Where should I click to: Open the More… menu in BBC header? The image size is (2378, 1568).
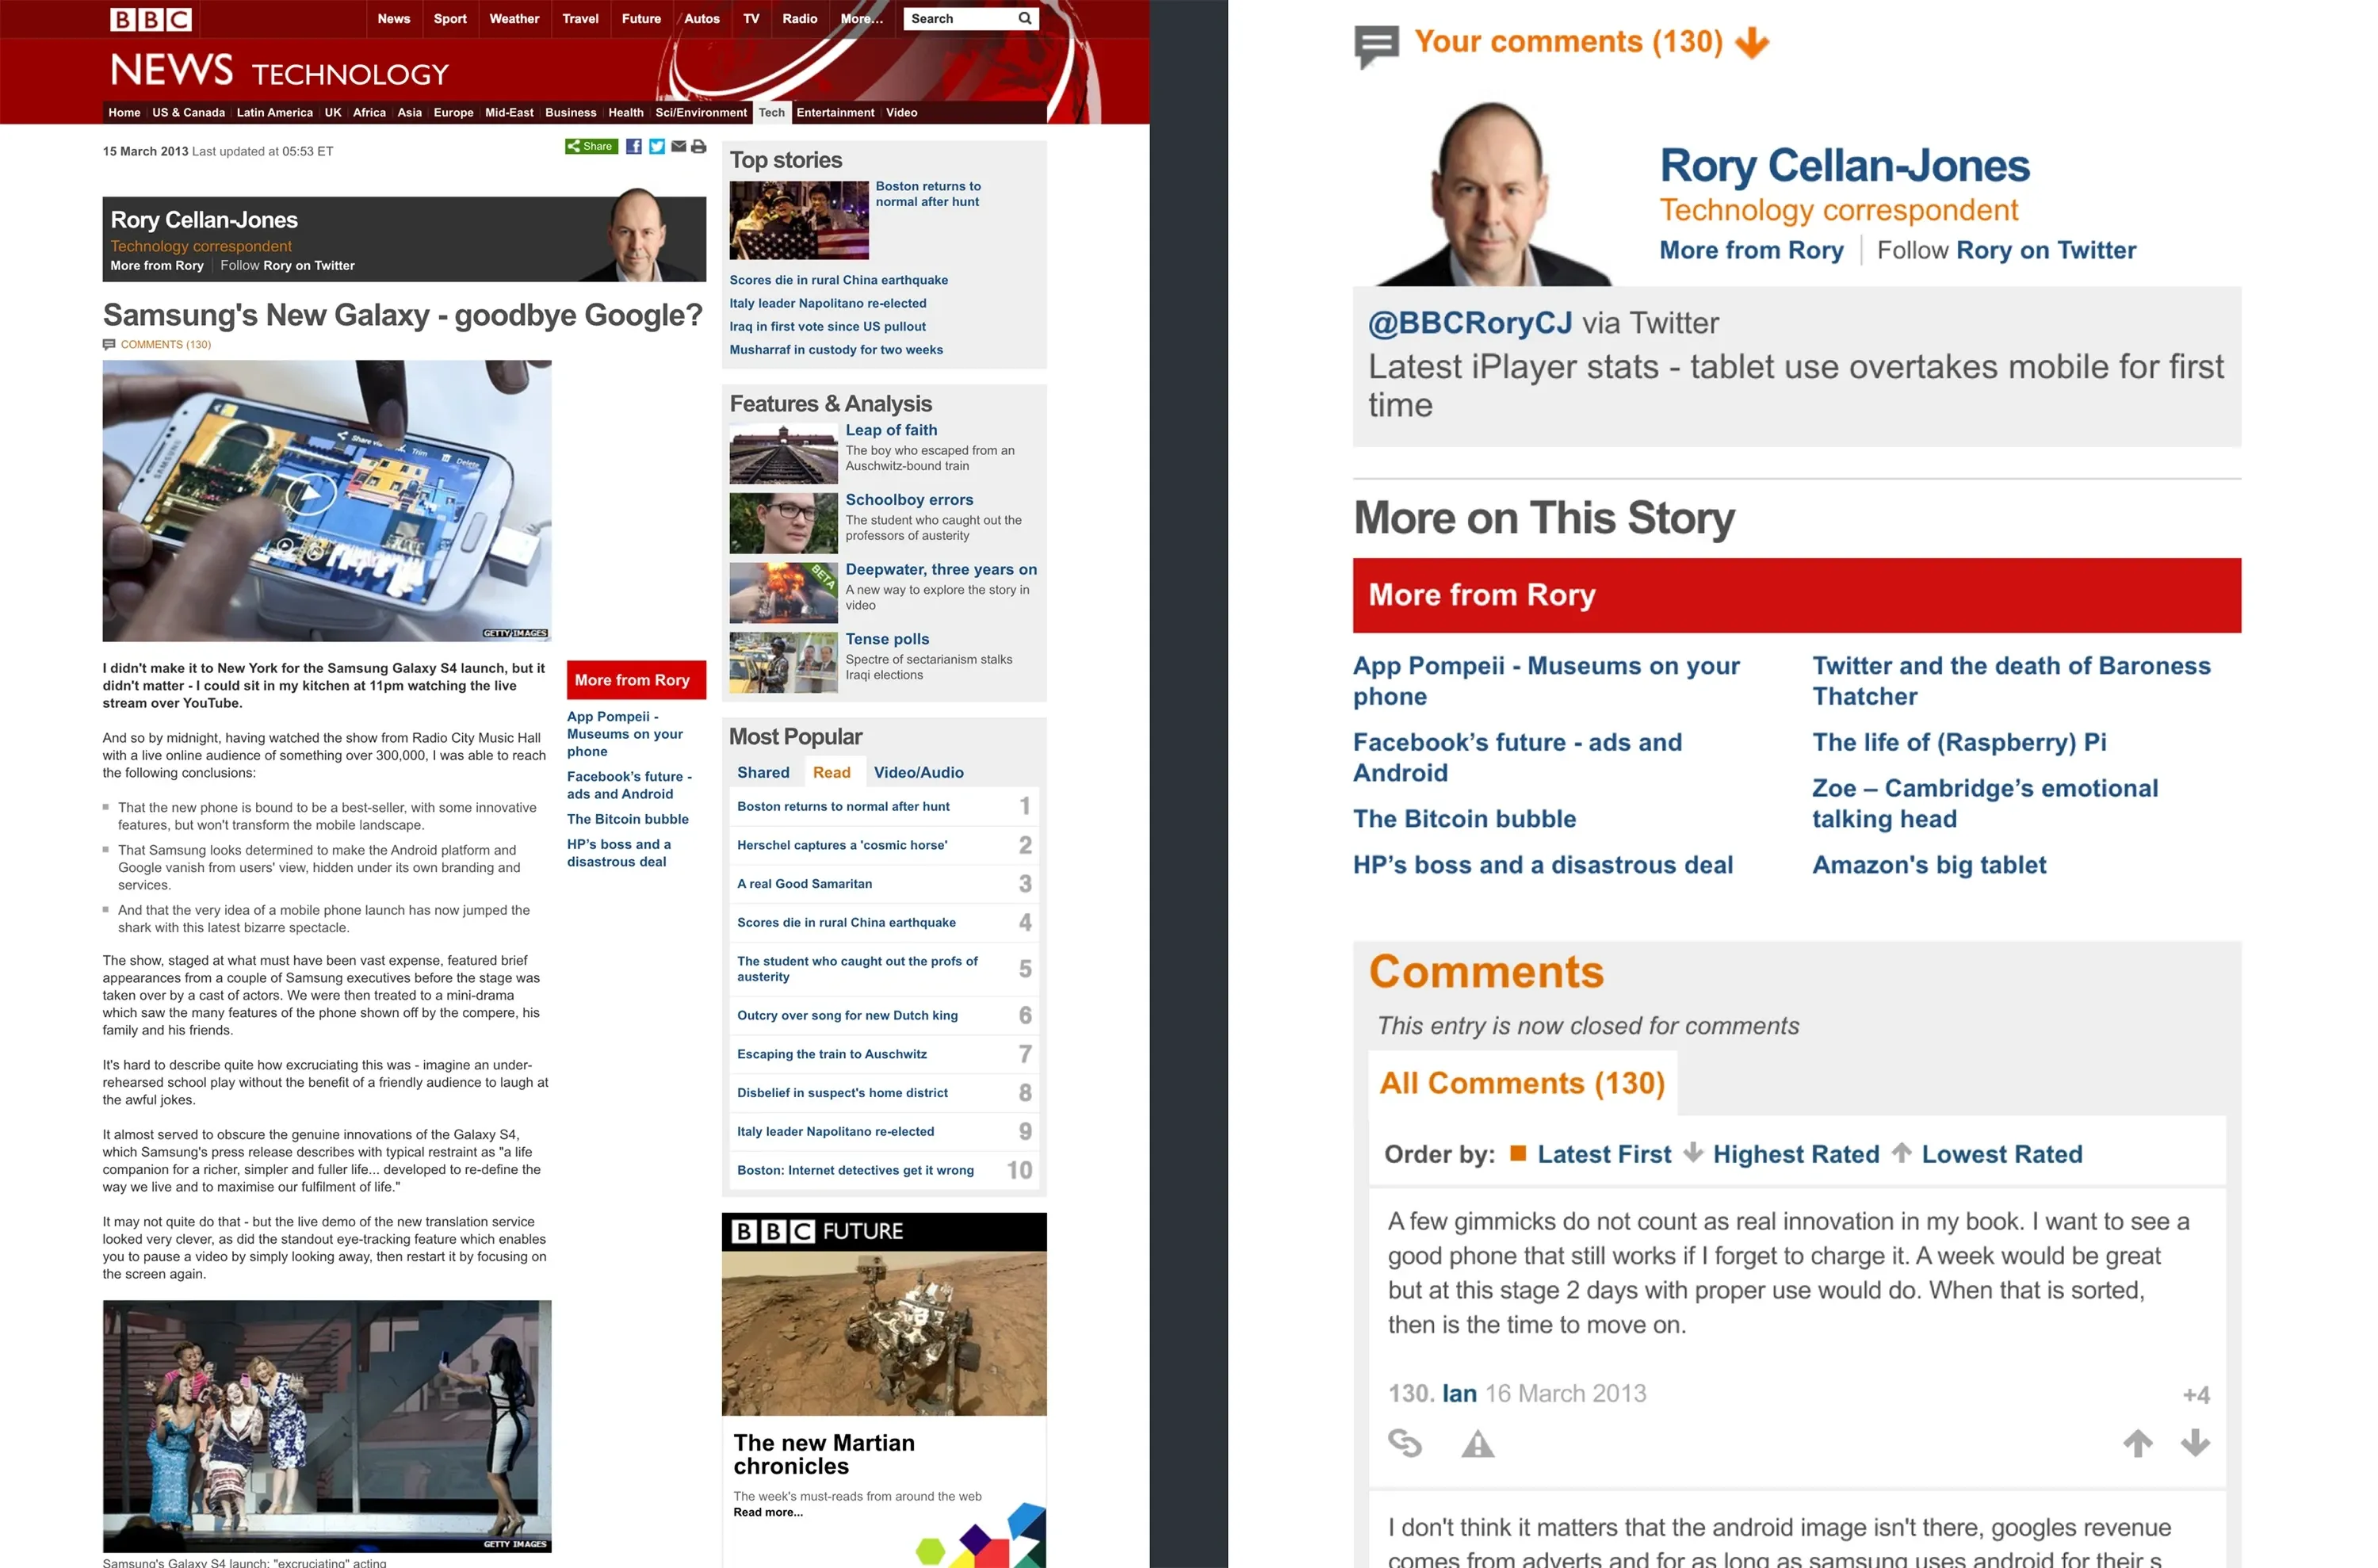click(x=861, y=19)
